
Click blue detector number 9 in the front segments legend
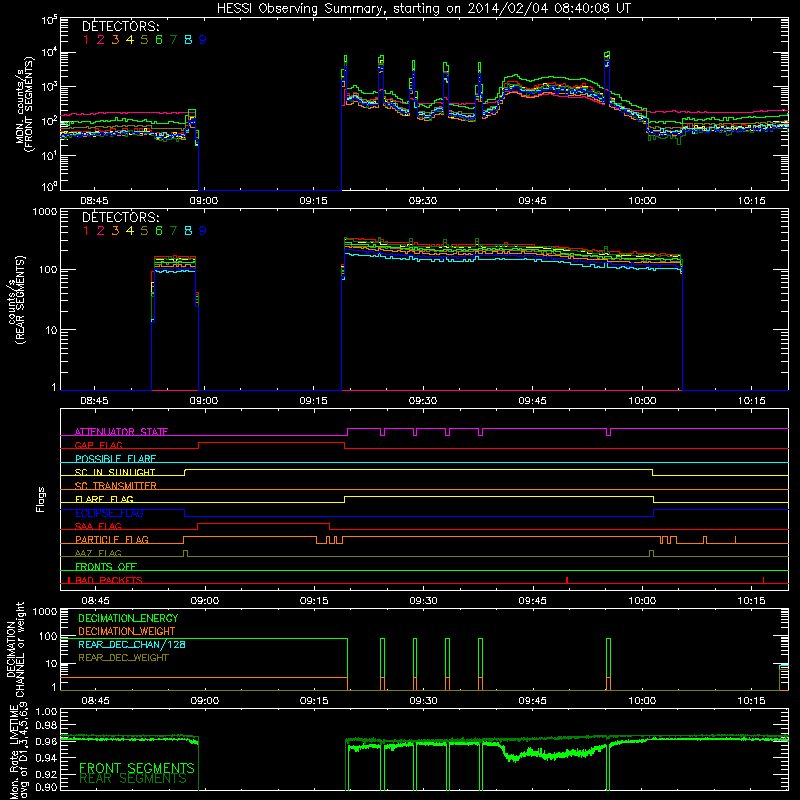(x=203, y=40)
